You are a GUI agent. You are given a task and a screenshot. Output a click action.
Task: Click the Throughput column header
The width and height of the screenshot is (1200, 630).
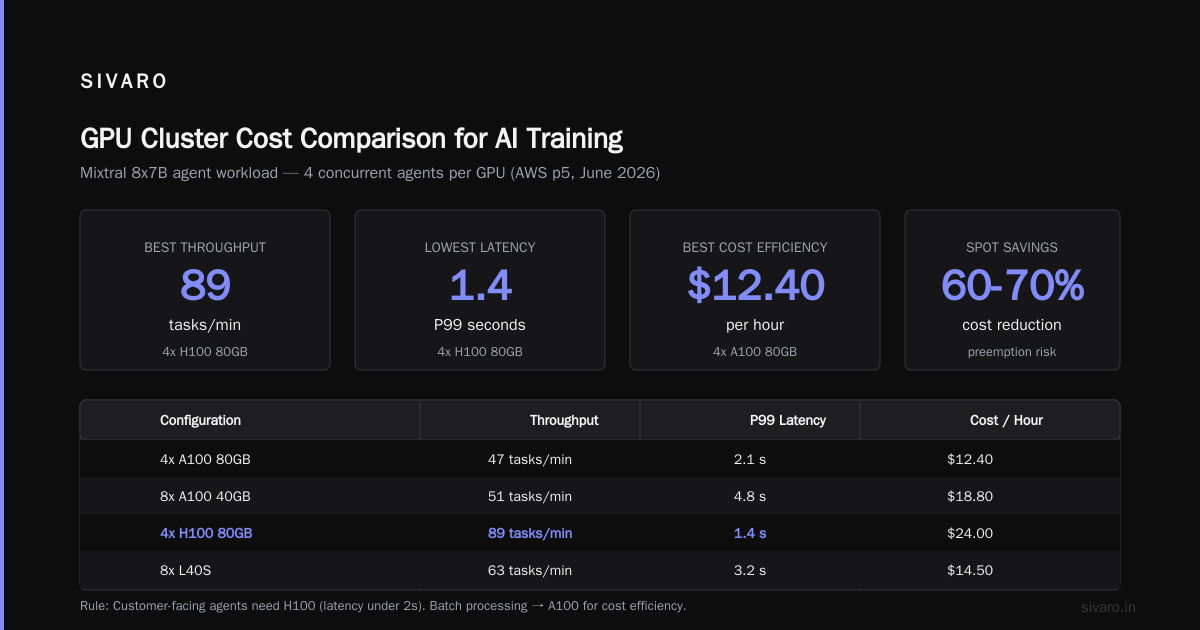pyautogui.click(x=564, y=420)
